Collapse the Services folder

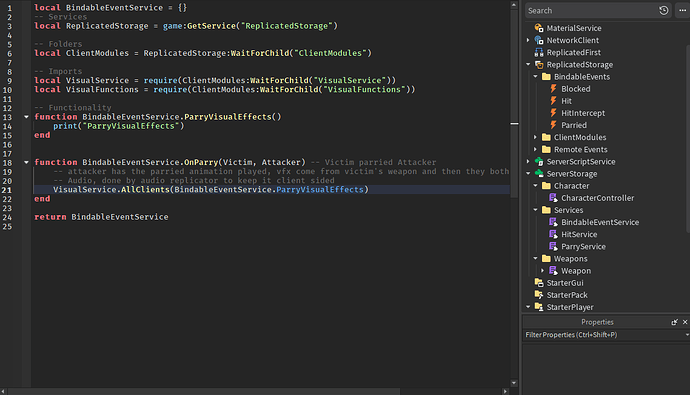tap(535, 210)
